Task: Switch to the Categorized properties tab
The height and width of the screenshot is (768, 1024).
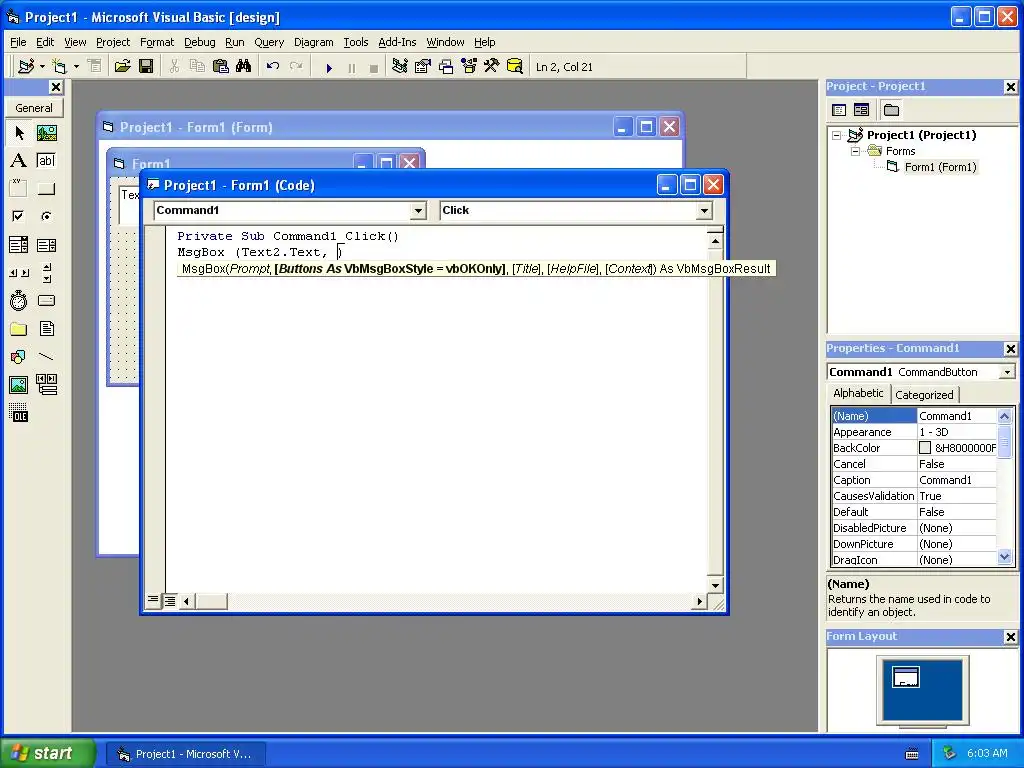Action: click(x=923, y=394)
